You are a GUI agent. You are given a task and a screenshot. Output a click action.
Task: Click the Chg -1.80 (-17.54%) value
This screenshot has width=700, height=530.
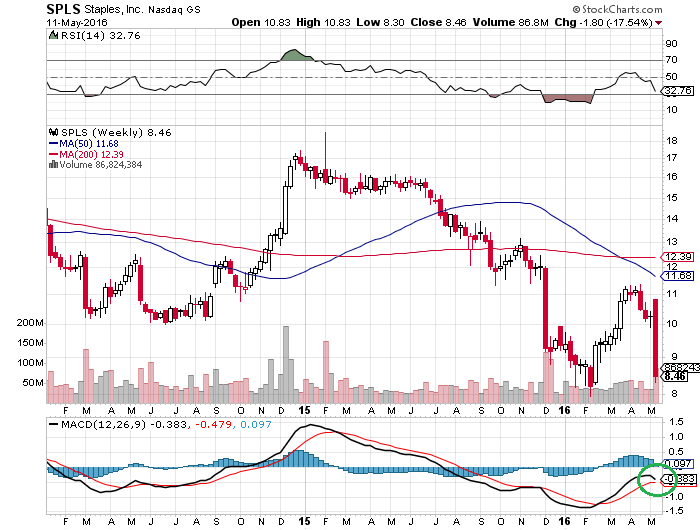tap(603, 22)
